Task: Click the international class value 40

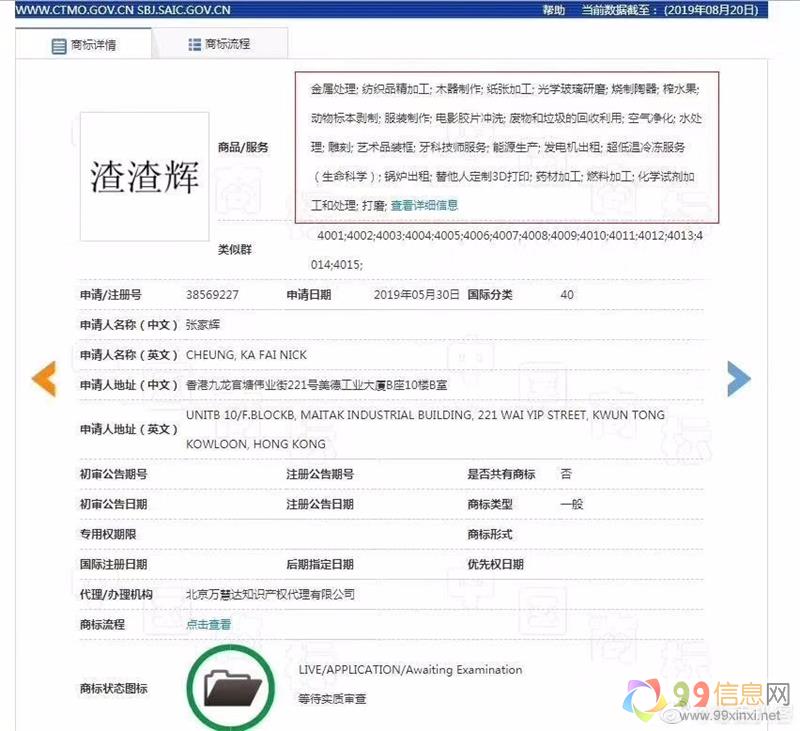Action: point(567,295)
